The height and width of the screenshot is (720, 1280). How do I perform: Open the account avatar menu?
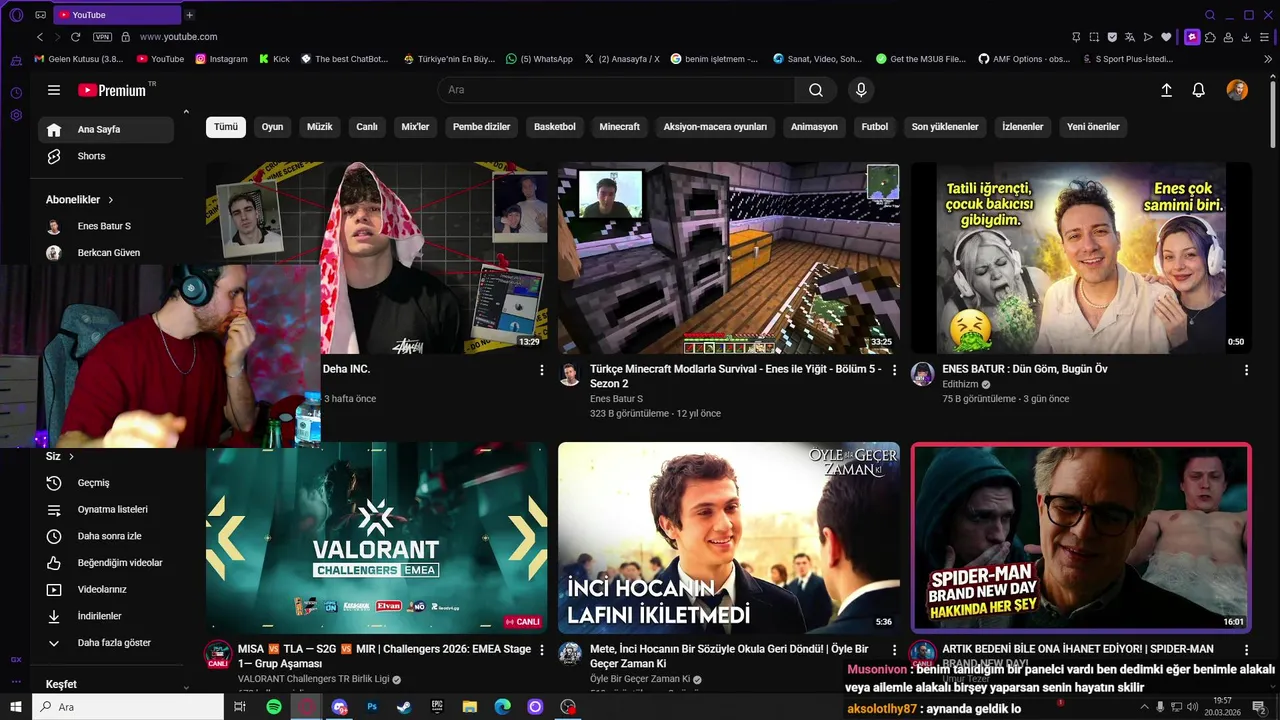click(1237, 90)
